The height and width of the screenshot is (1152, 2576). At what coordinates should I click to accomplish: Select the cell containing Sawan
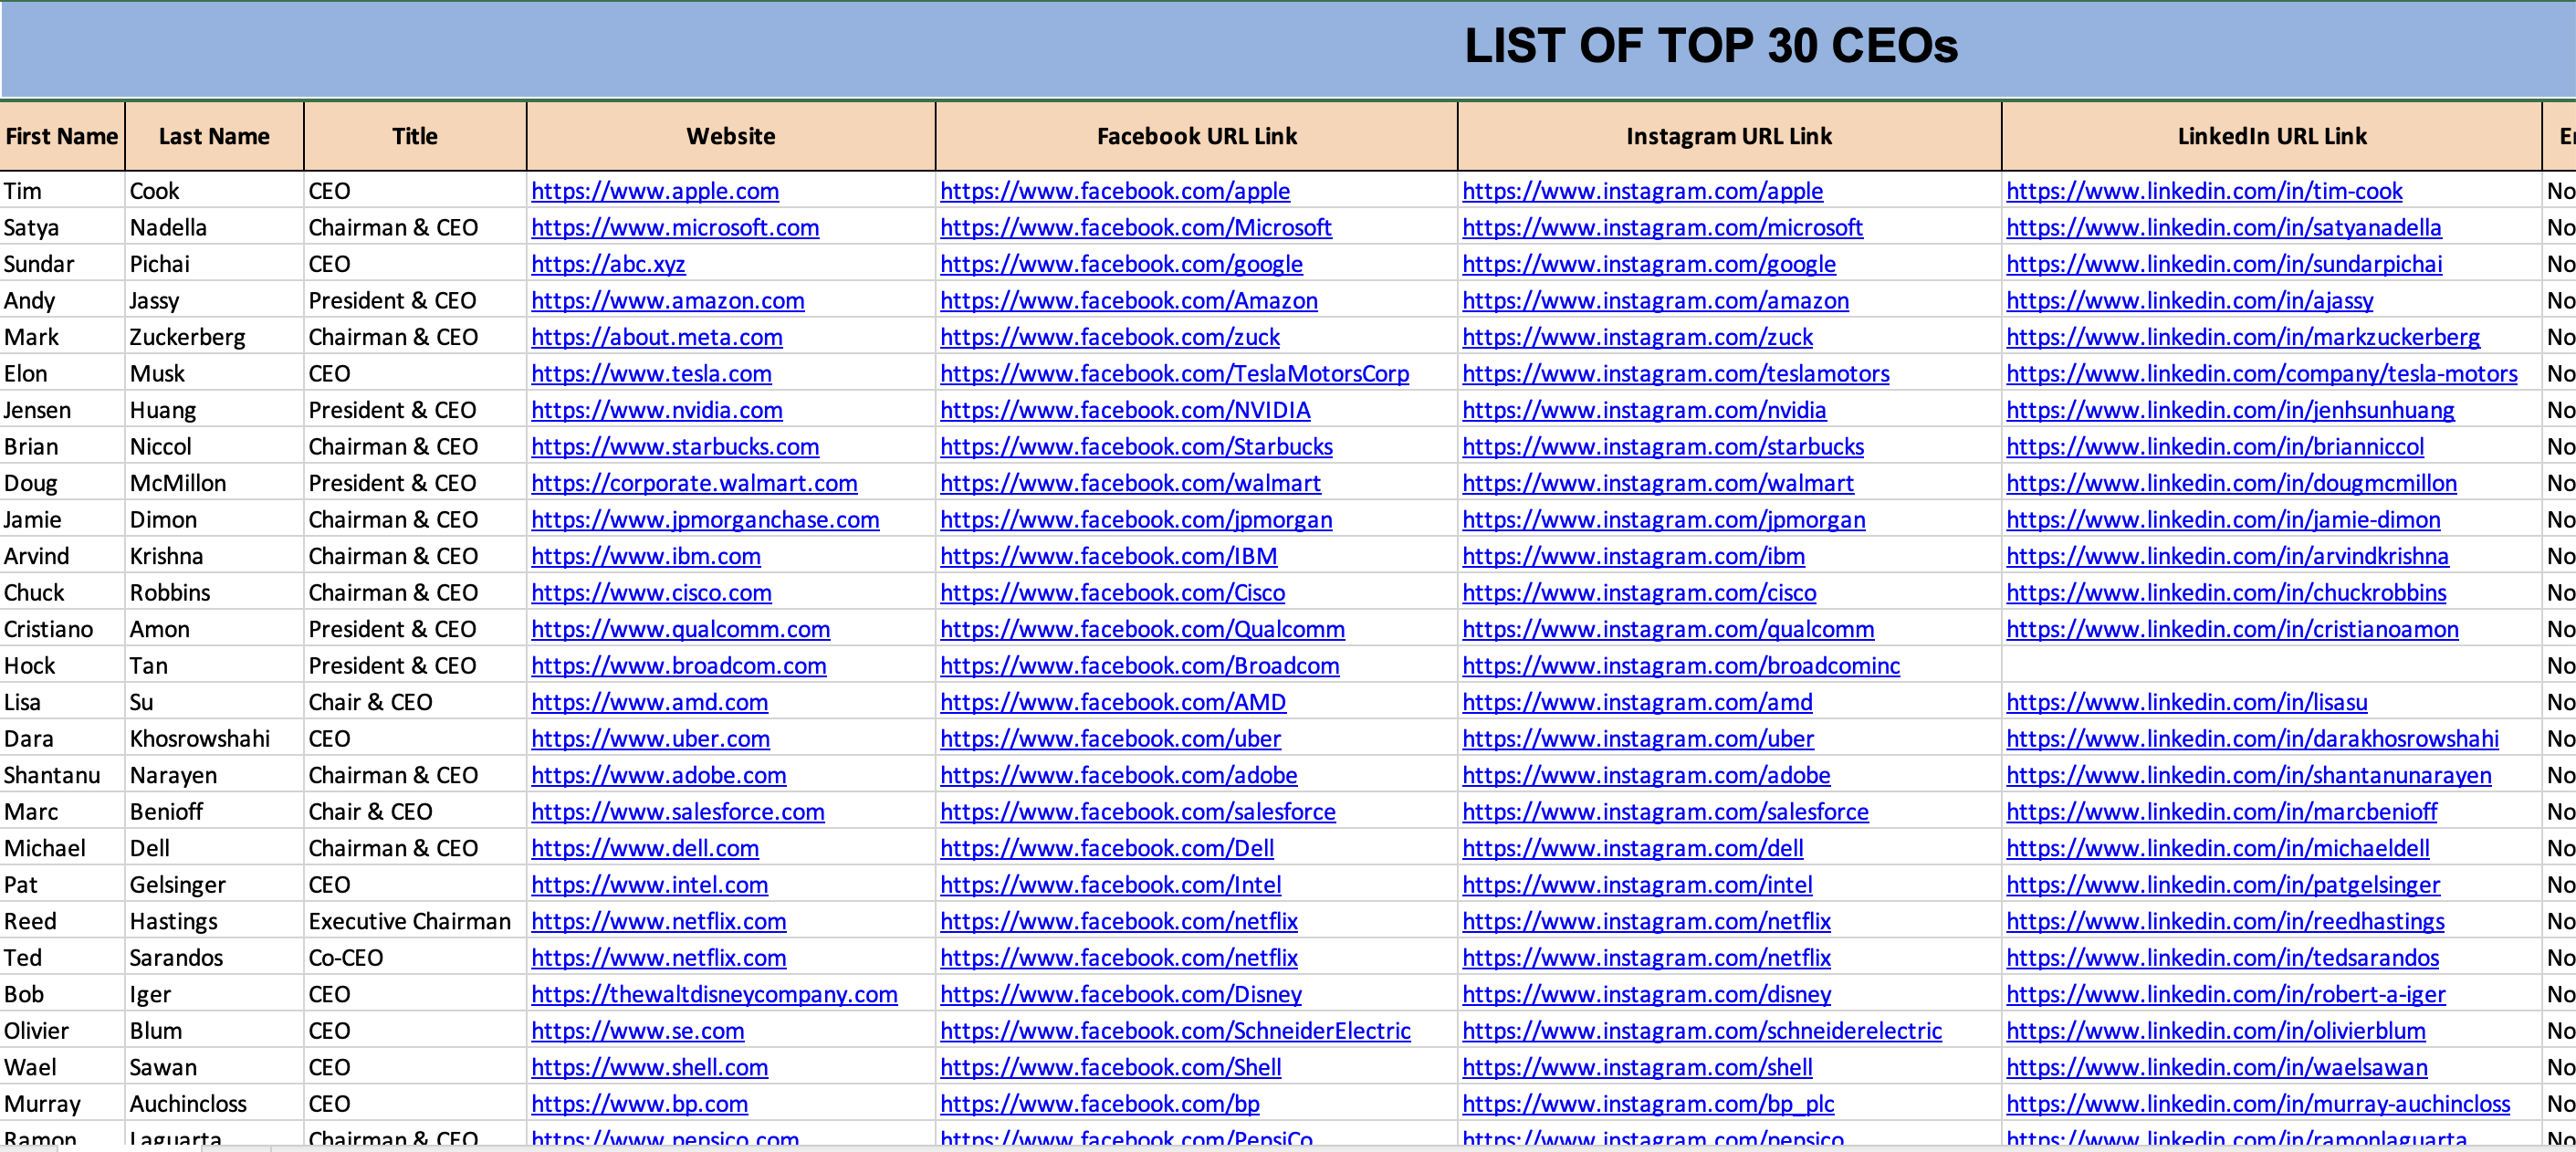[214, 1067]
